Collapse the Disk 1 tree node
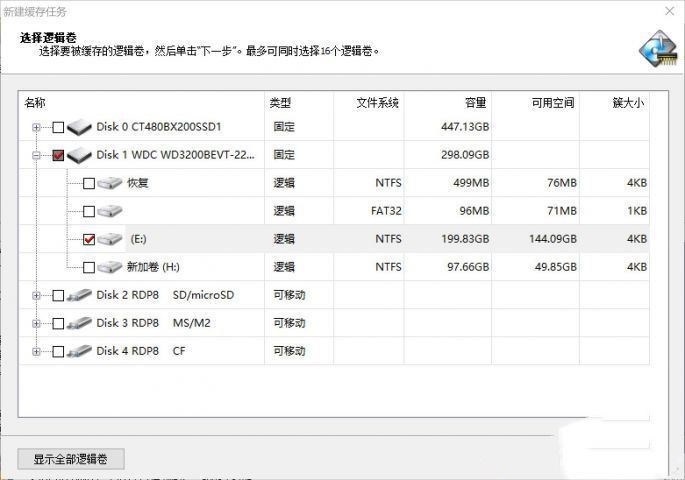This screenshot has width=685, height=480. coord(36,155)
